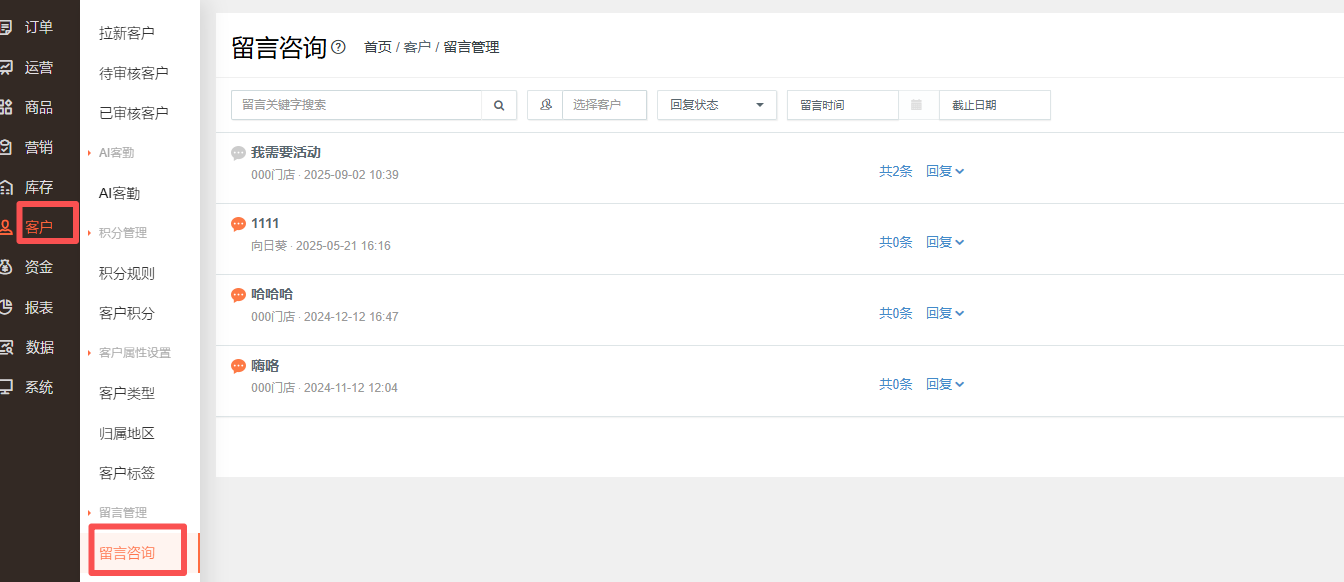Click 向日葵 · 2025-05-21 16:16 text
1344x582 pixels.
click(321, 246)
